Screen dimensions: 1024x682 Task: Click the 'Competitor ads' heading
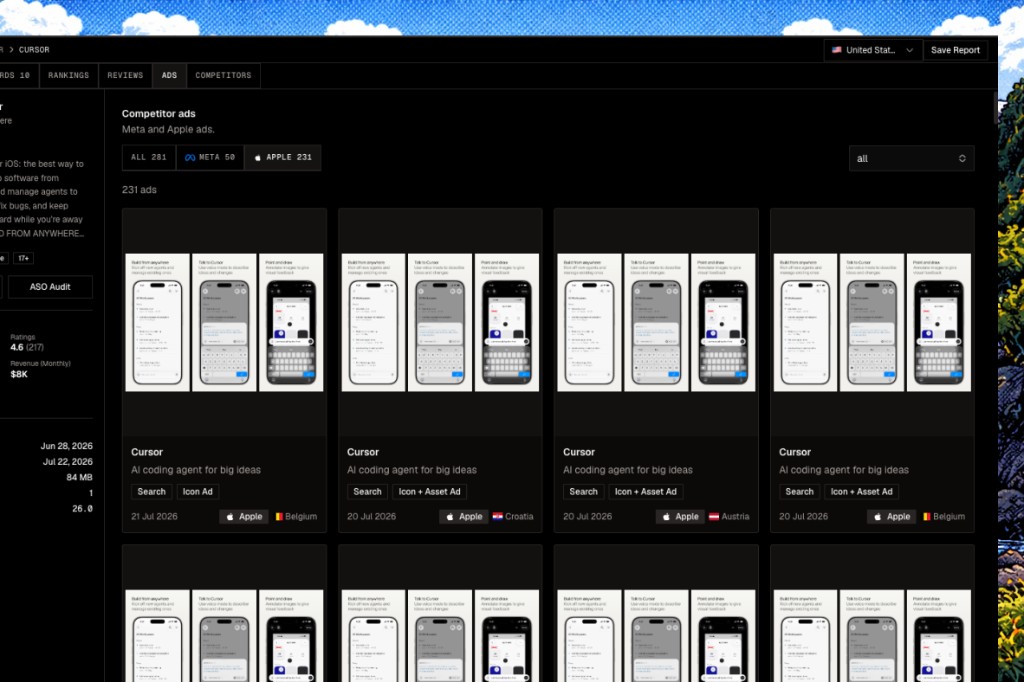tap(159, 114)
